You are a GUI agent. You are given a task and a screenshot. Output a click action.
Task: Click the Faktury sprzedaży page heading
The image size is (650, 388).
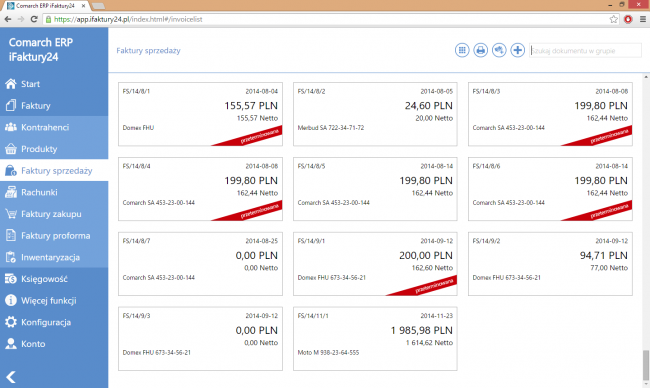tap(148, 51)
